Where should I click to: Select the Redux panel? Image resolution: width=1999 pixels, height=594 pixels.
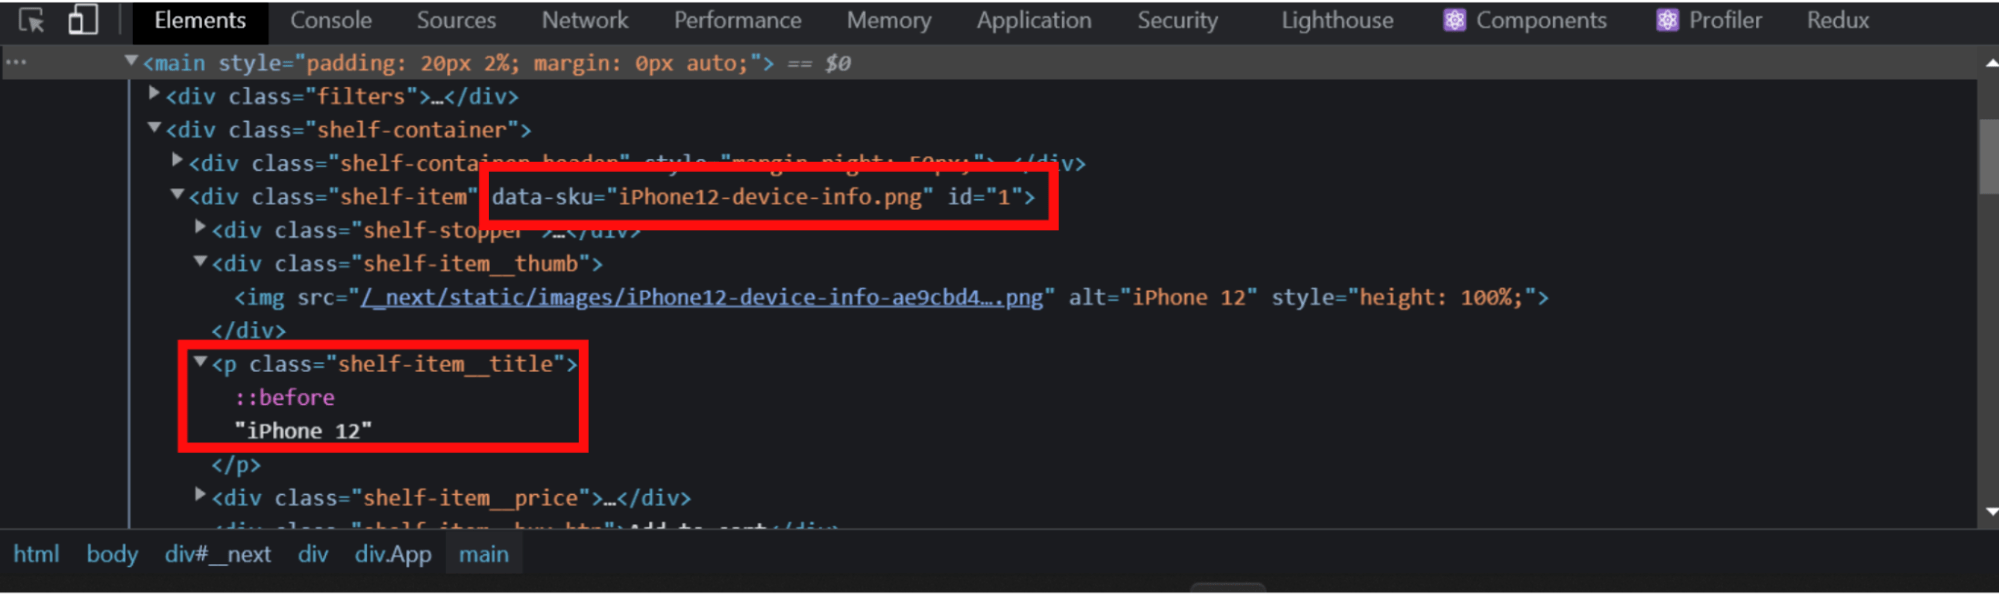(x=1837, y=19)
